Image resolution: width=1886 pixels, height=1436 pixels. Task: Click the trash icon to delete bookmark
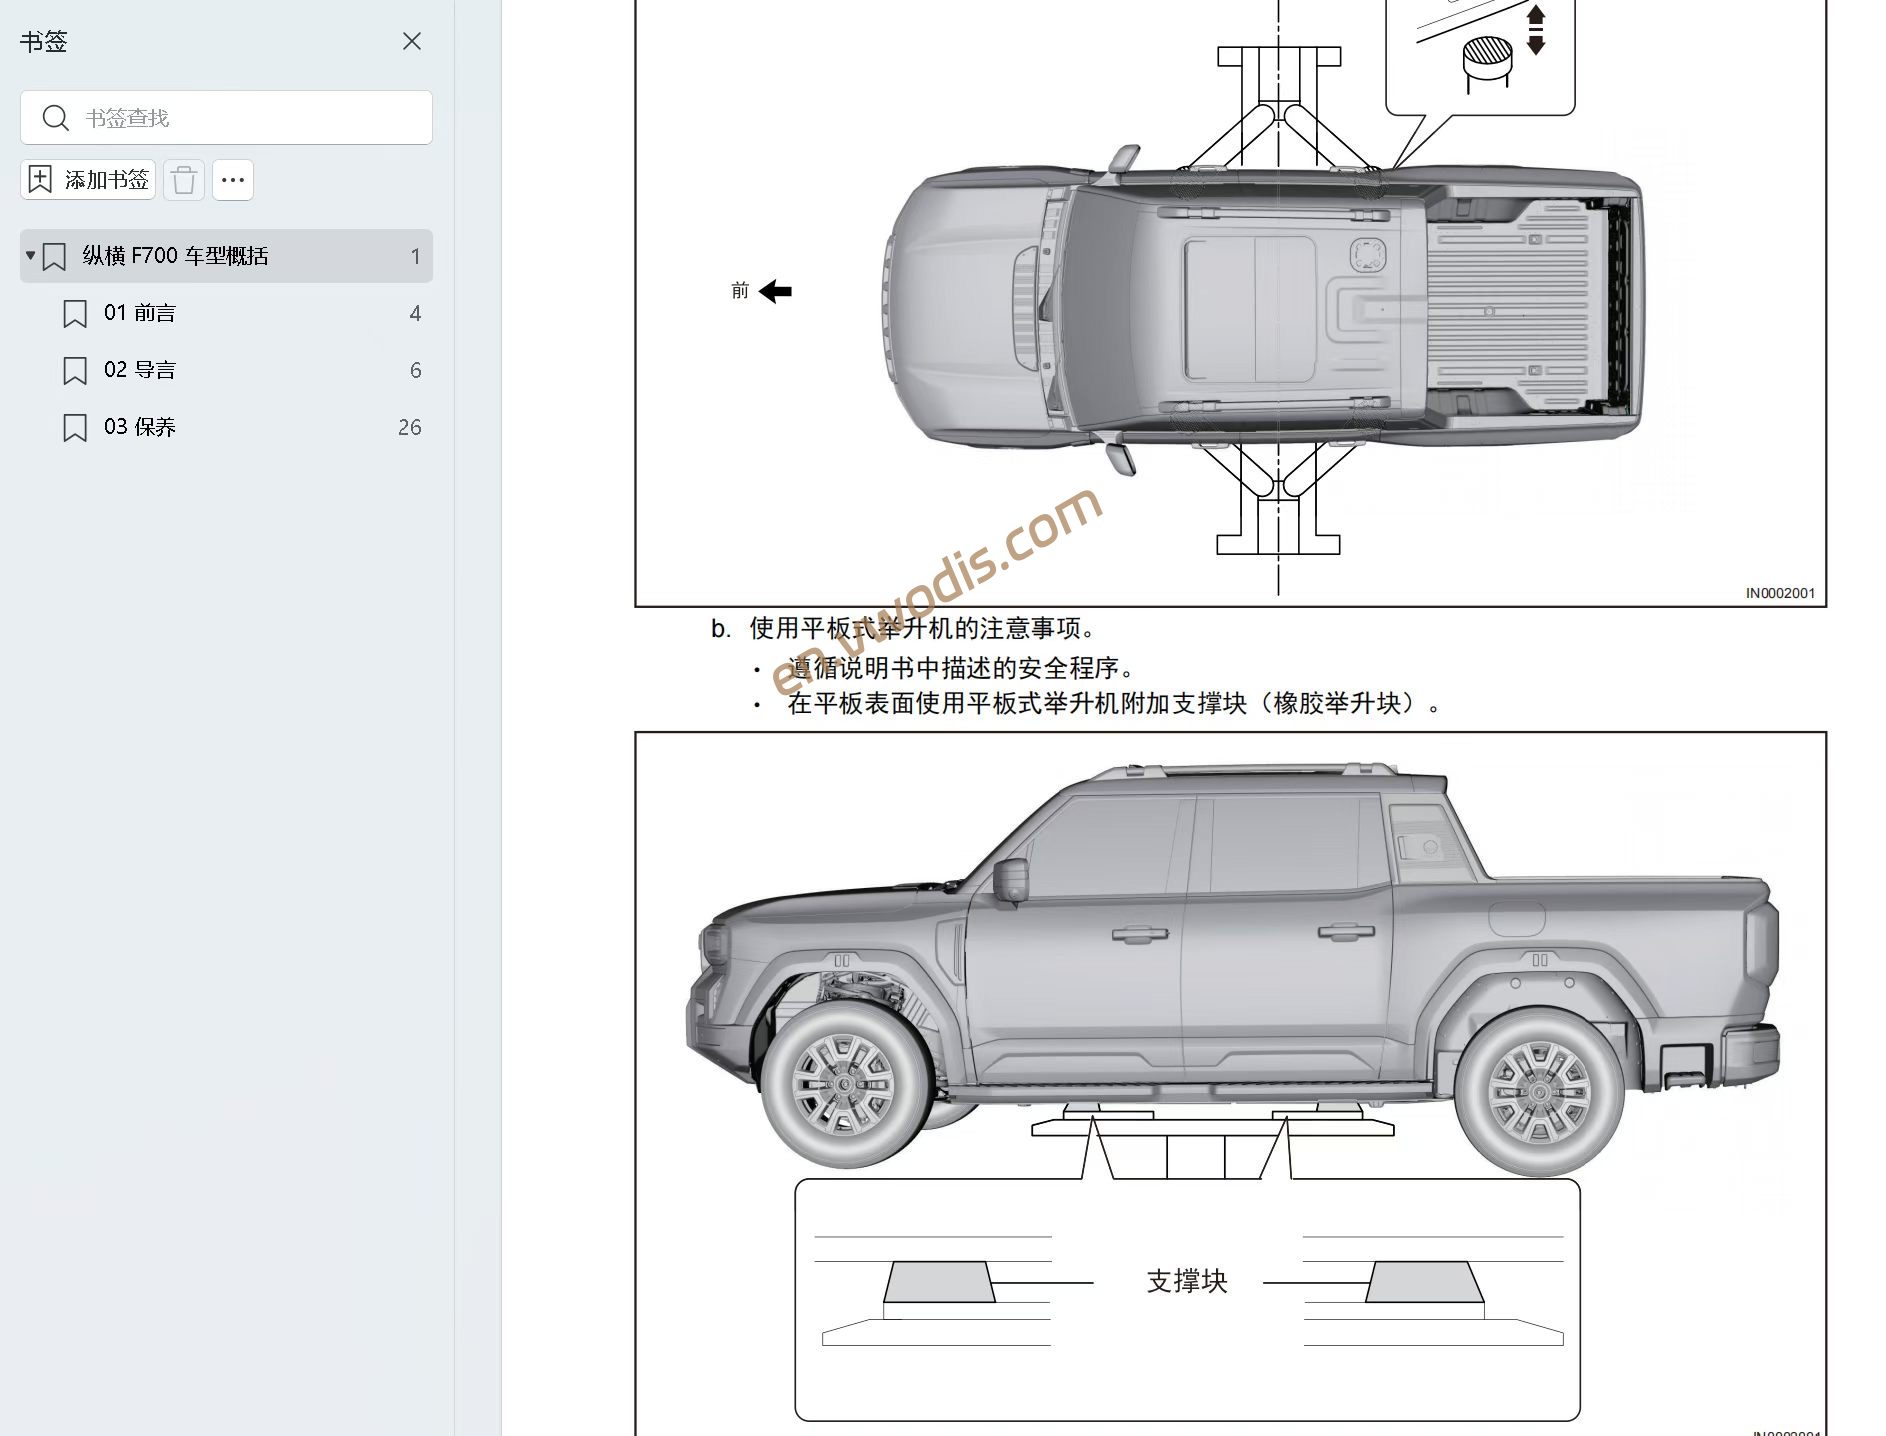[184, 180]
